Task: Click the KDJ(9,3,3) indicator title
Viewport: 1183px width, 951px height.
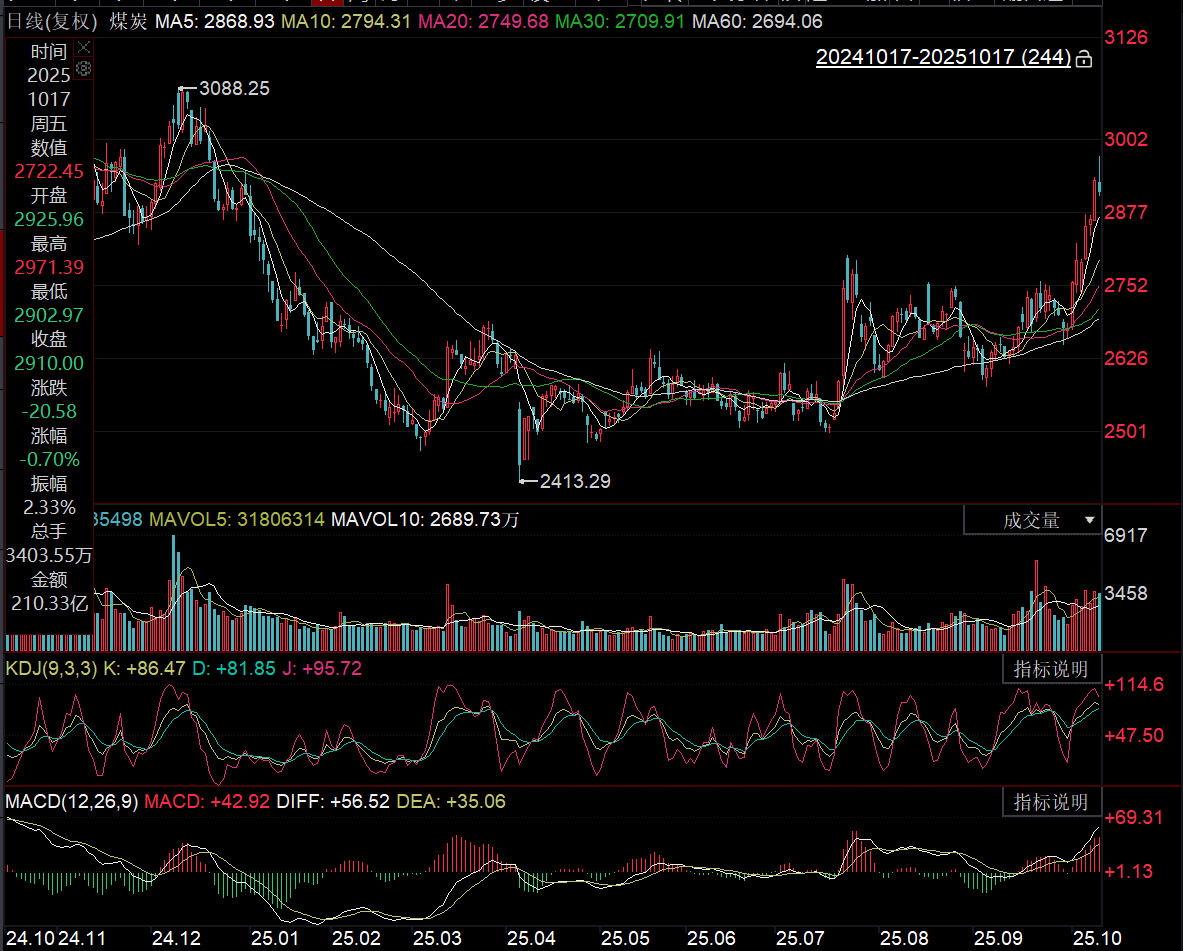Action: 52,667
